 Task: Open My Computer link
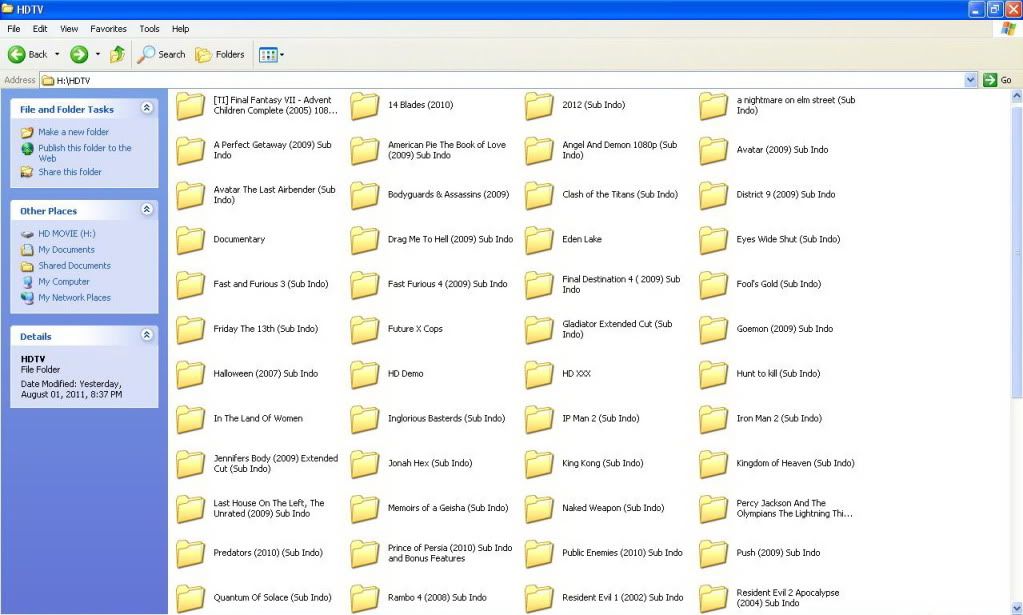point(64,282)
